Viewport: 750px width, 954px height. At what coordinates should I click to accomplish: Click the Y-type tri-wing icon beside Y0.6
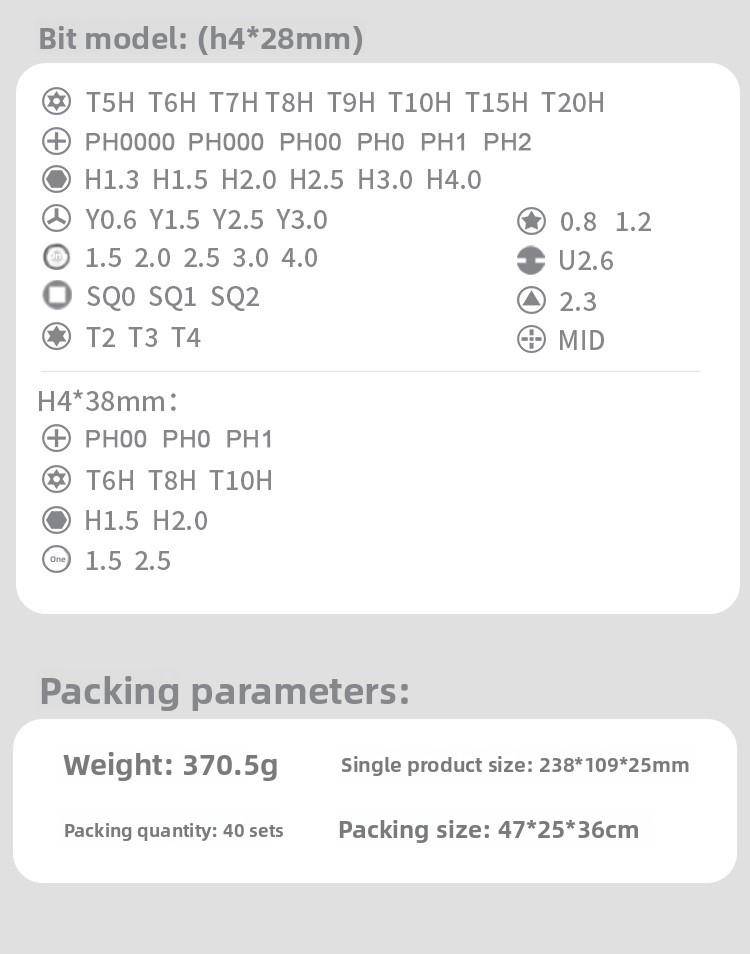57,218
